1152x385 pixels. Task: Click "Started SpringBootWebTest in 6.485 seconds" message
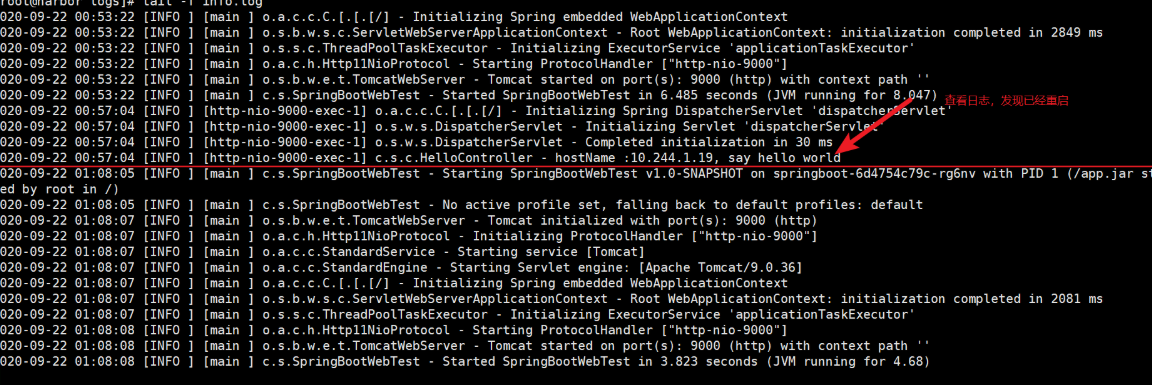(x=601, y=95)
